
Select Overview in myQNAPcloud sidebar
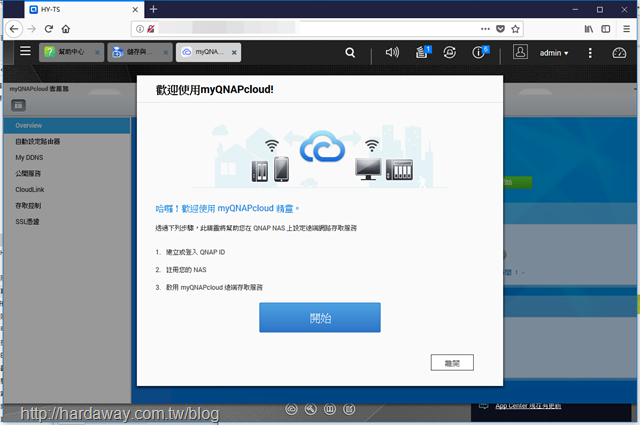point(67,125)
